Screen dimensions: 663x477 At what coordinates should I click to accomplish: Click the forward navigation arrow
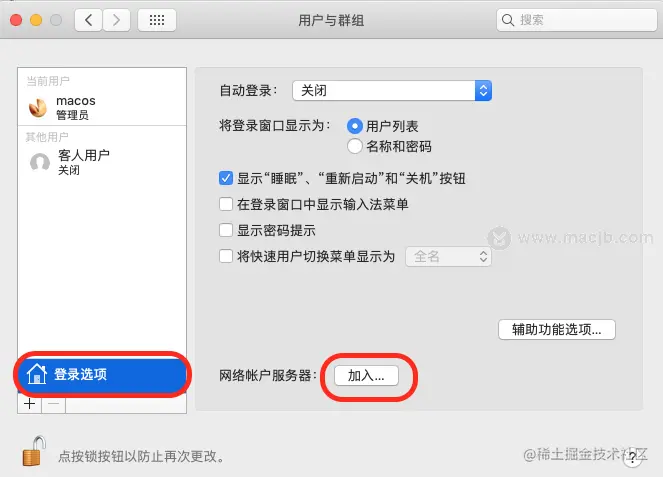click(116, 20)
